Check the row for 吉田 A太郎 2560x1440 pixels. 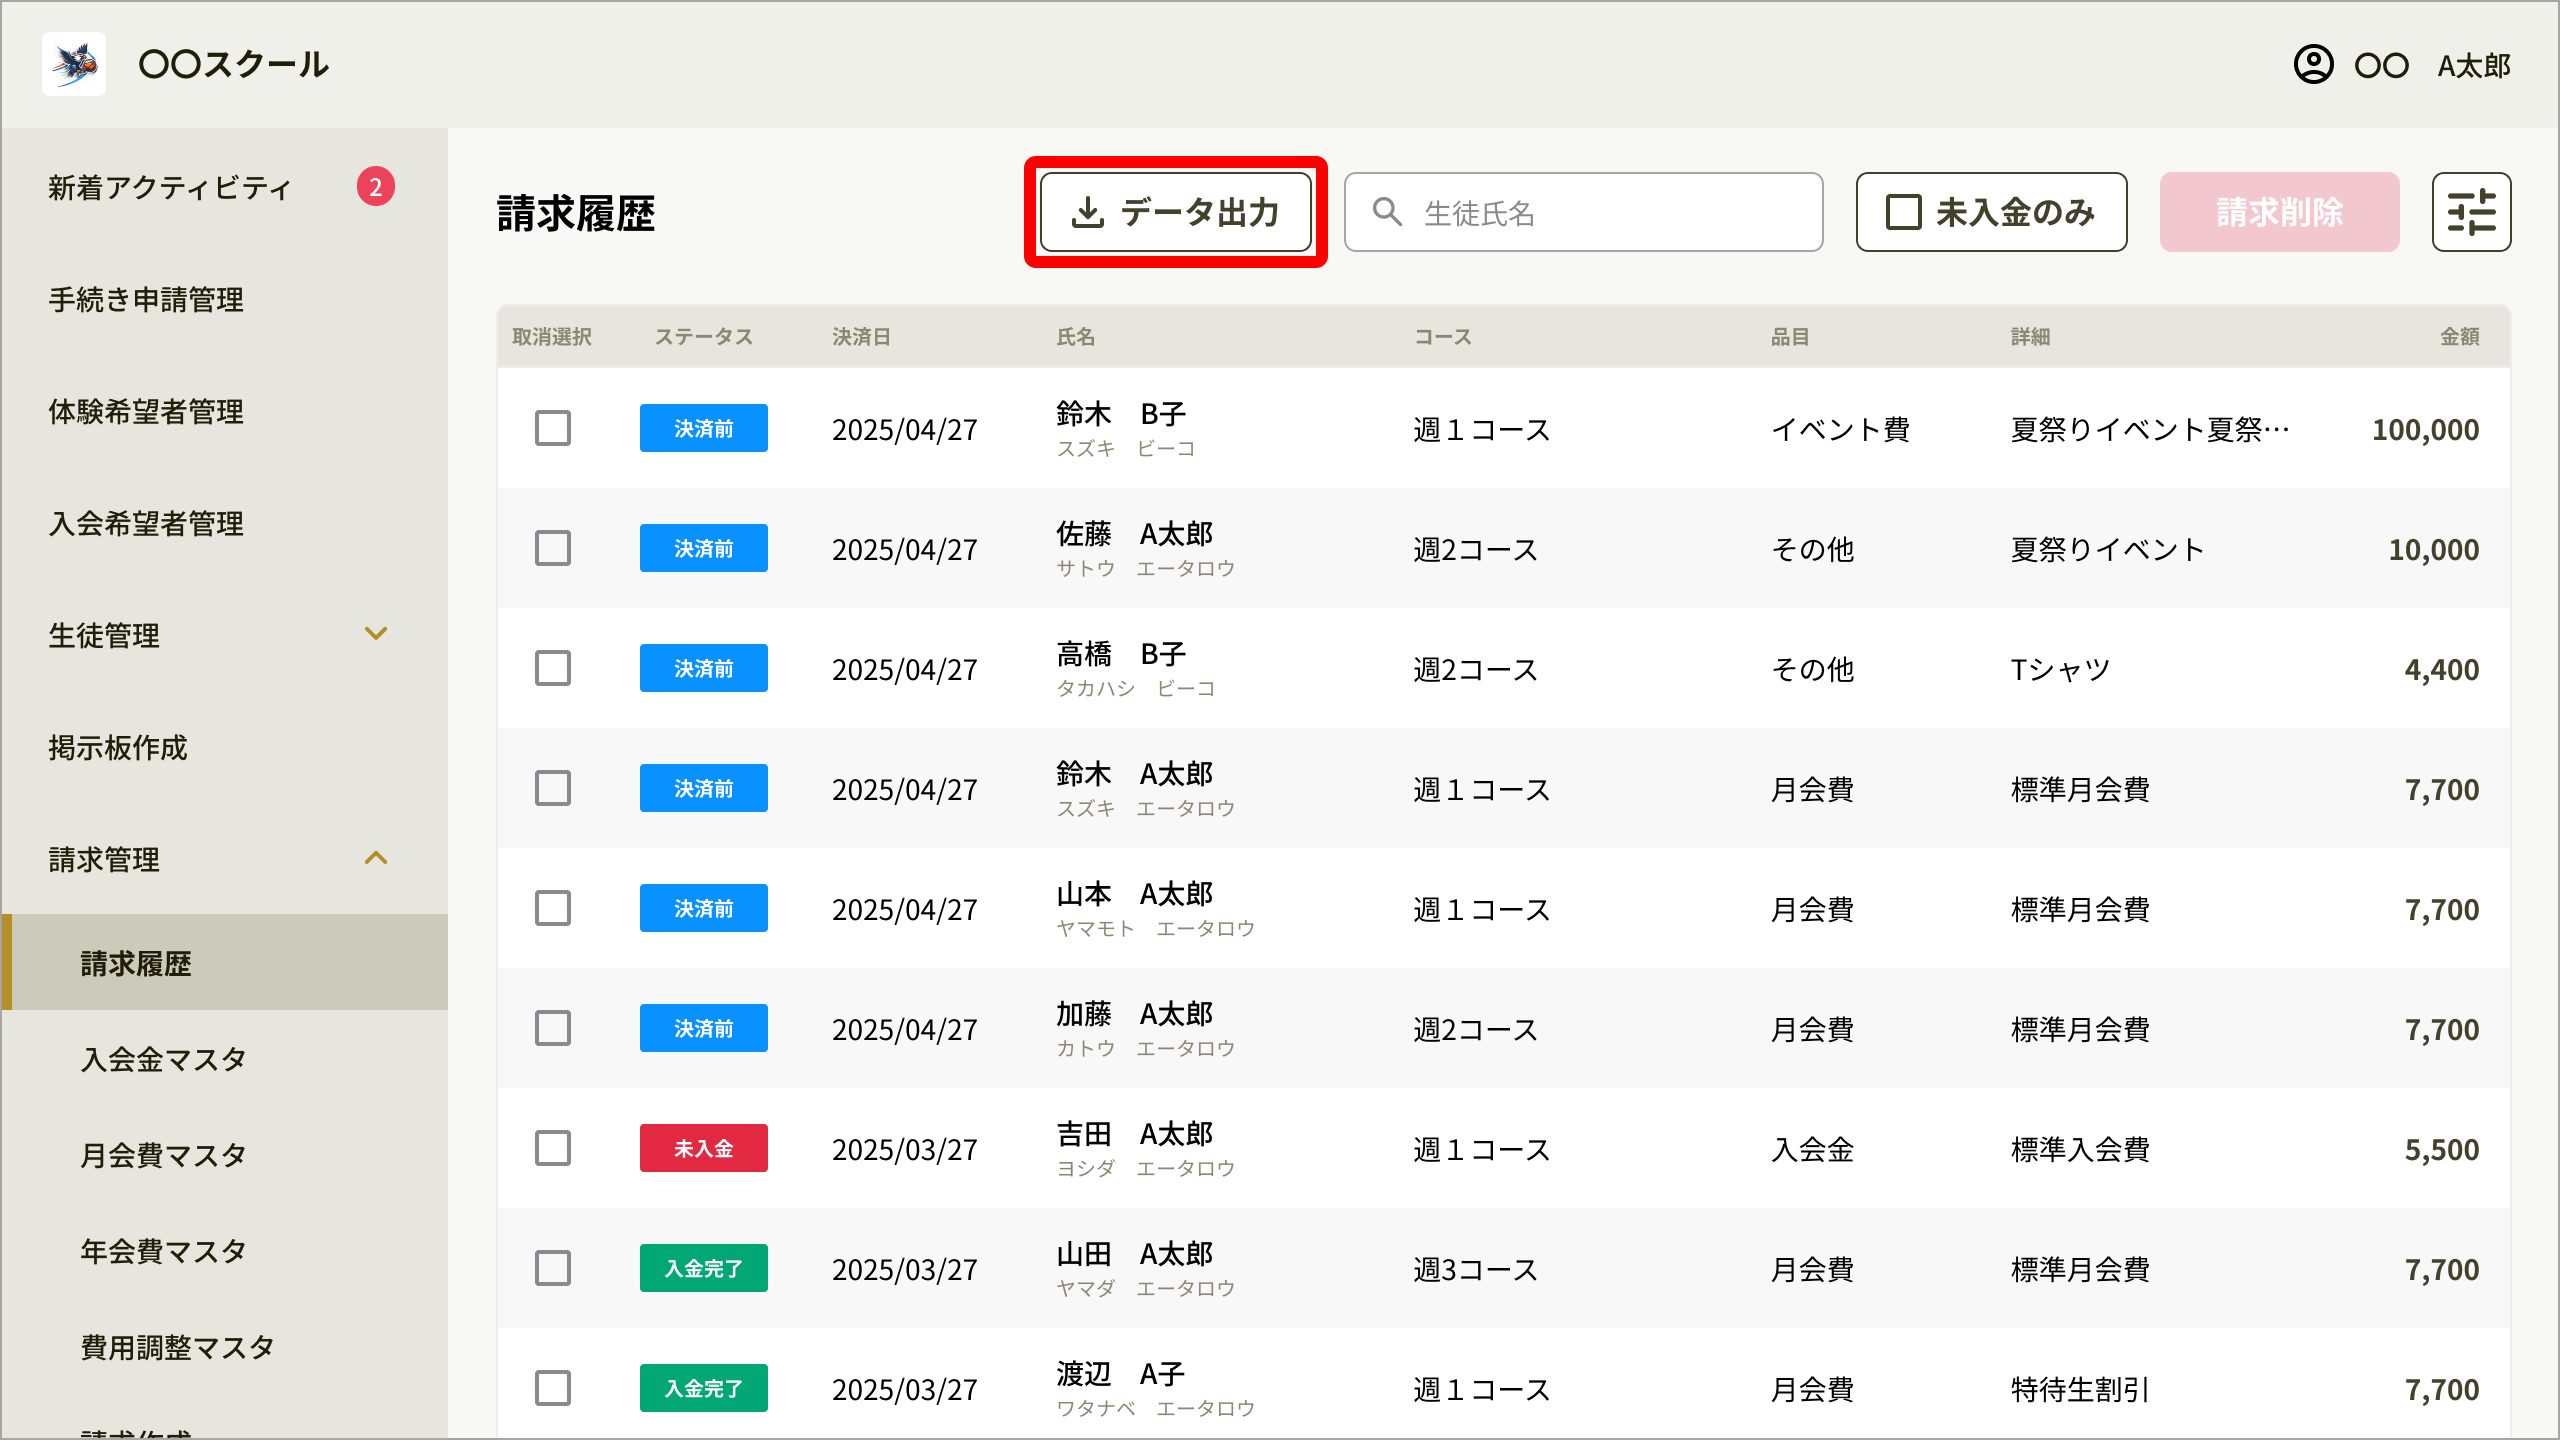[553, 1148]
